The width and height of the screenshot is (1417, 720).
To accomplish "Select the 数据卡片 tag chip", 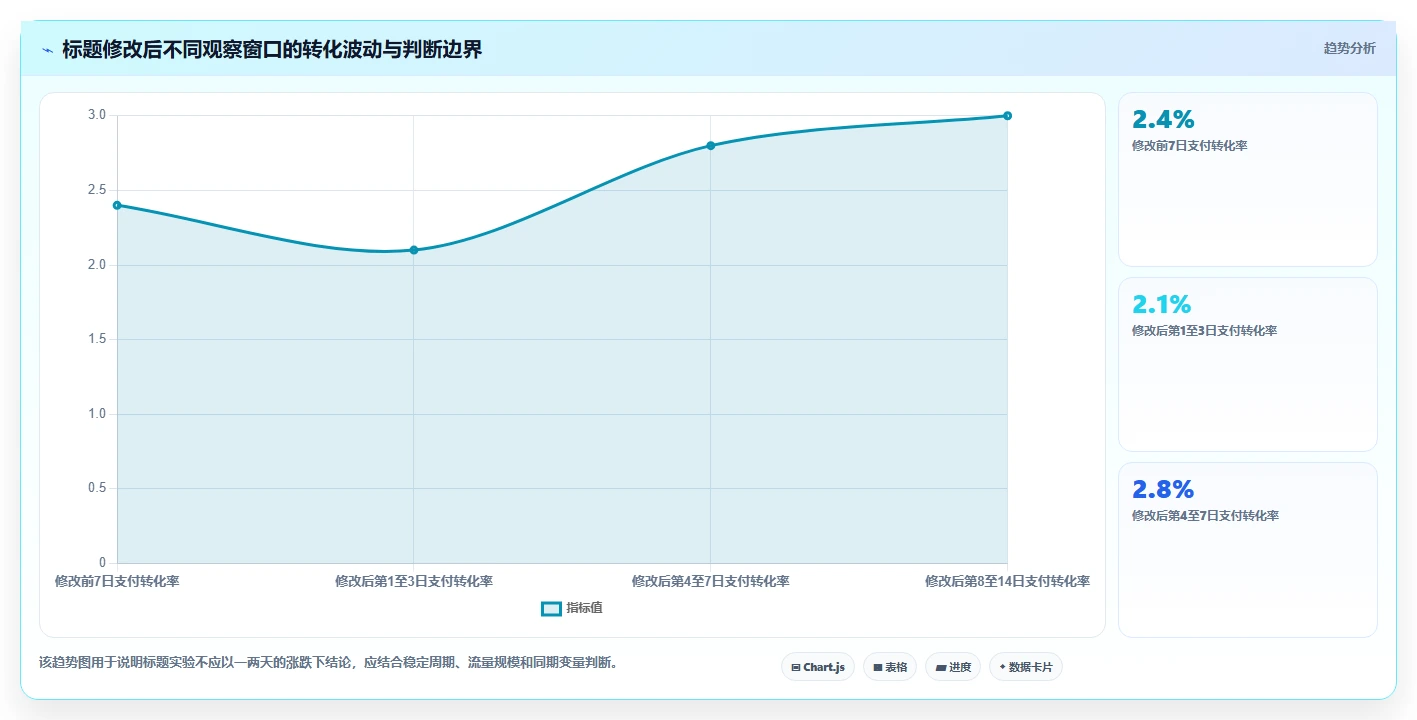I will coord(1026,667).
